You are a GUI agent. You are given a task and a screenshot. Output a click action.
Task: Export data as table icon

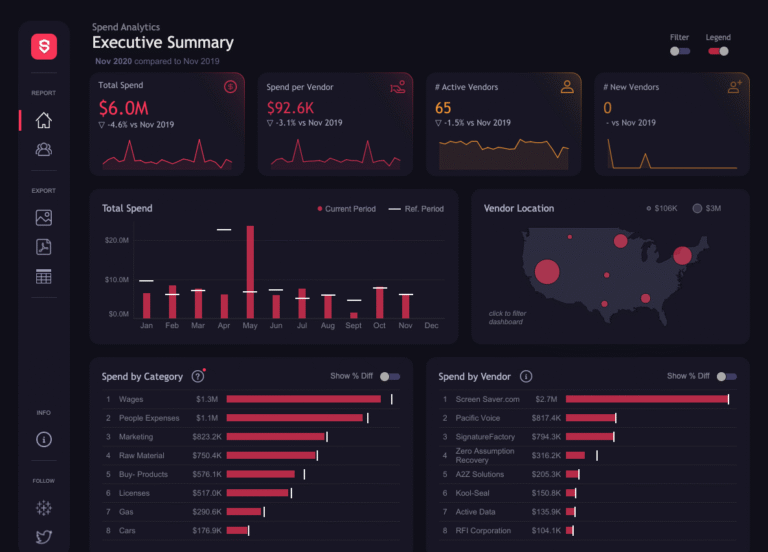[44, 277]
